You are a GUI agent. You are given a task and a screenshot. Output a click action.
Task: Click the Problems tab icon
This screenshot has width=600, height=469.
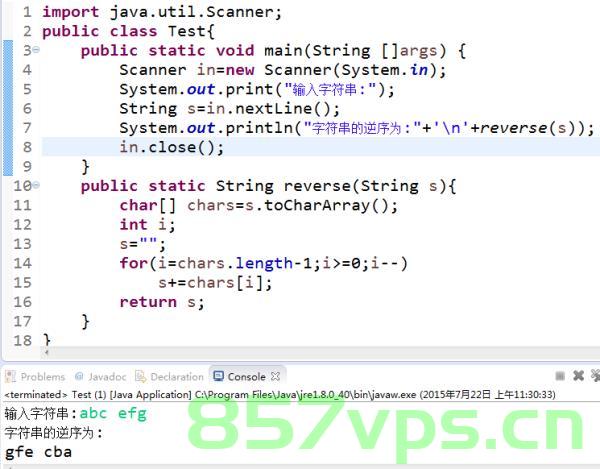(10, 377)
